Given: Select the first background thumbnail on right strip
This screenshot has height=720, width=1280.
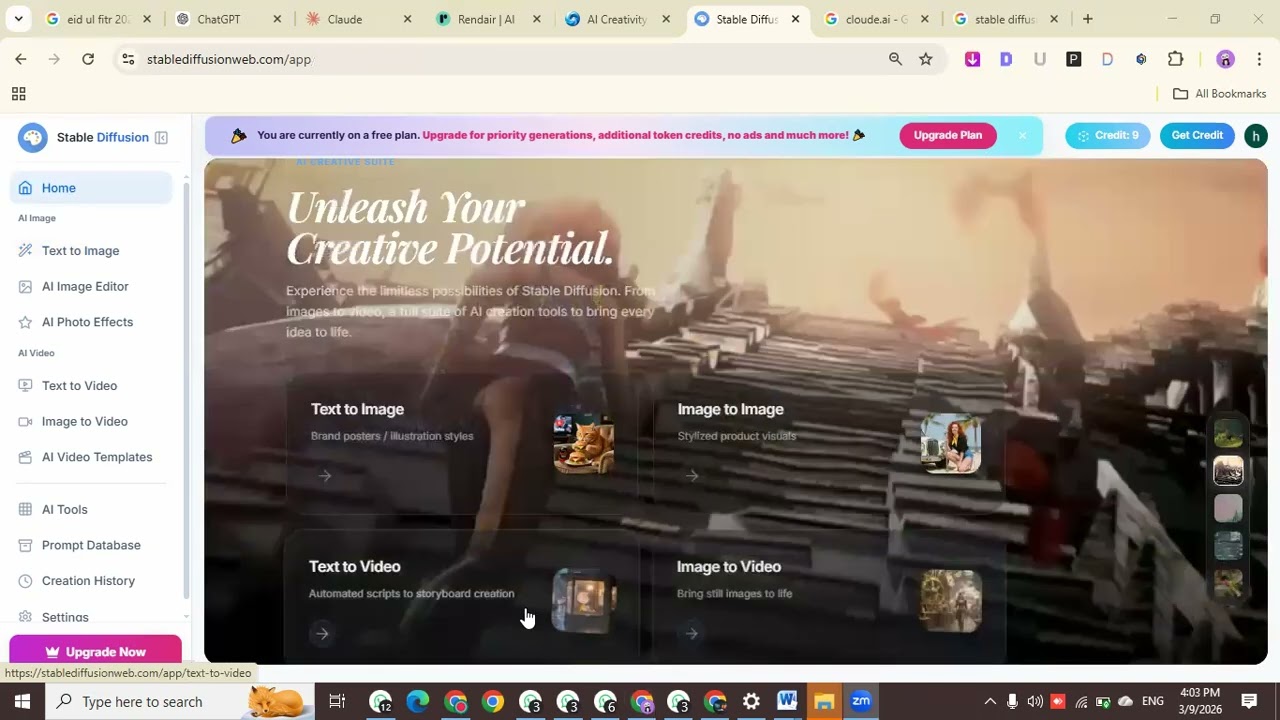Looking at the screenshot, I should pos(1228,434).
